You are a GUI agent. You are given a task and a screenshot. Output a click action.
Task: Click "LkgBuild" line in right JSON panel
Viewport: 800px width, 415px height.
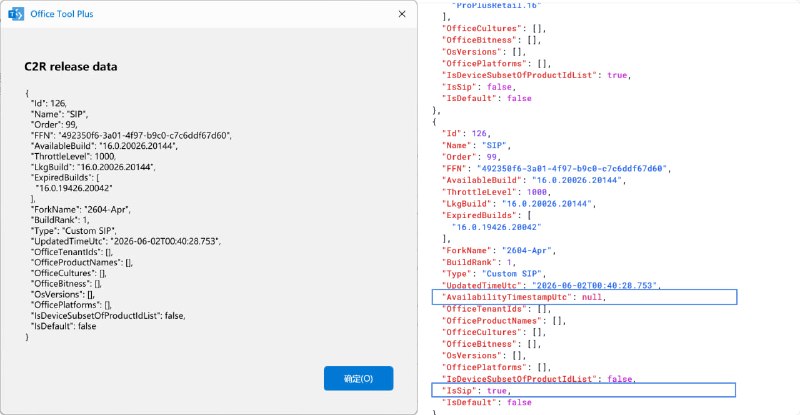518,204
